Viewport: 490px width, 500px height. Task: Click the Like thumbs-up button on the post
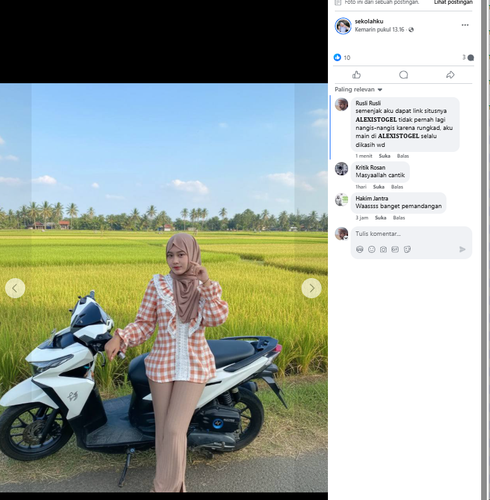point(356,75)
